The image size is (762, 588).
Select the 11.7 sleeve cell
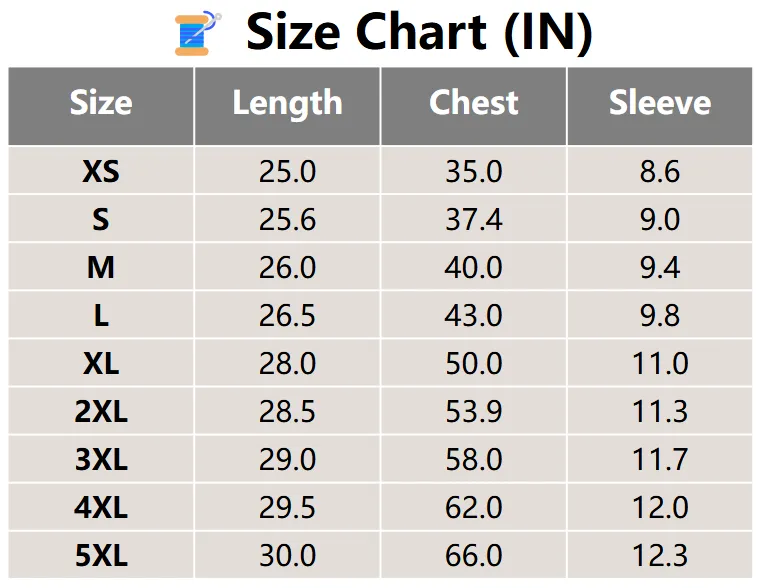(660, 459)
